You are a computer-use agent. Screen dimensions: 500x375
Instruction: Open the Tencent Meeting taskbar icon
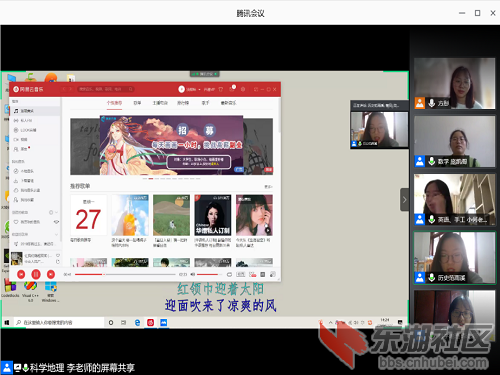click(x=164, y=322)
